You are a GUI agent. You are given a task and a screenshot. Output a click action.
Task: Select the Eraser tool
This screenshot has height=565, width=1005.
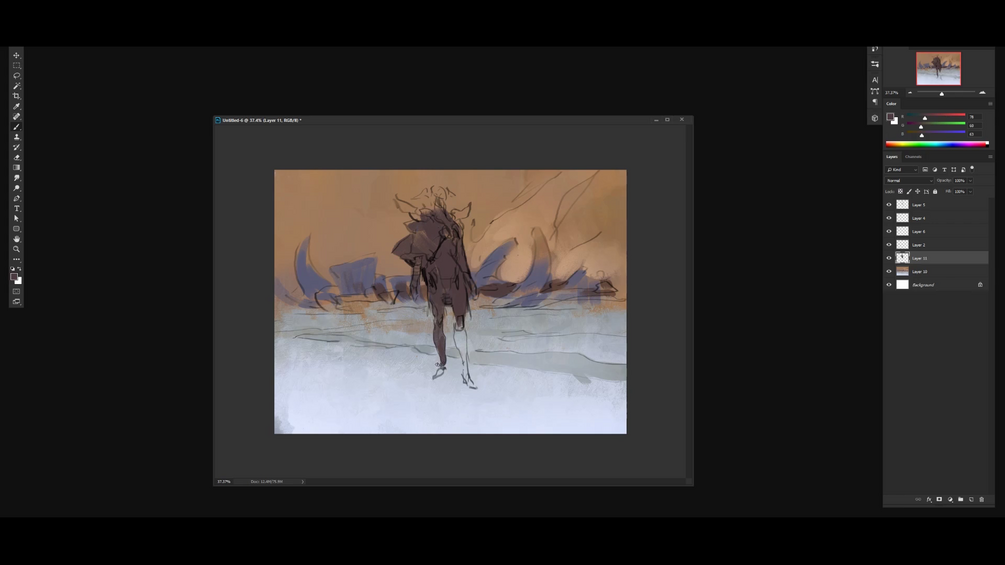[17, 158]
